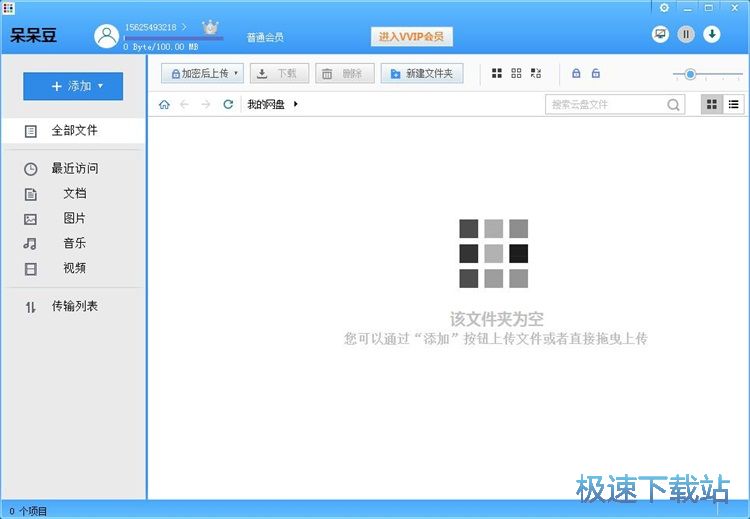Open the settings gear in title bar
This screenshot has height=519, width=750.
[x=664, y=8]
